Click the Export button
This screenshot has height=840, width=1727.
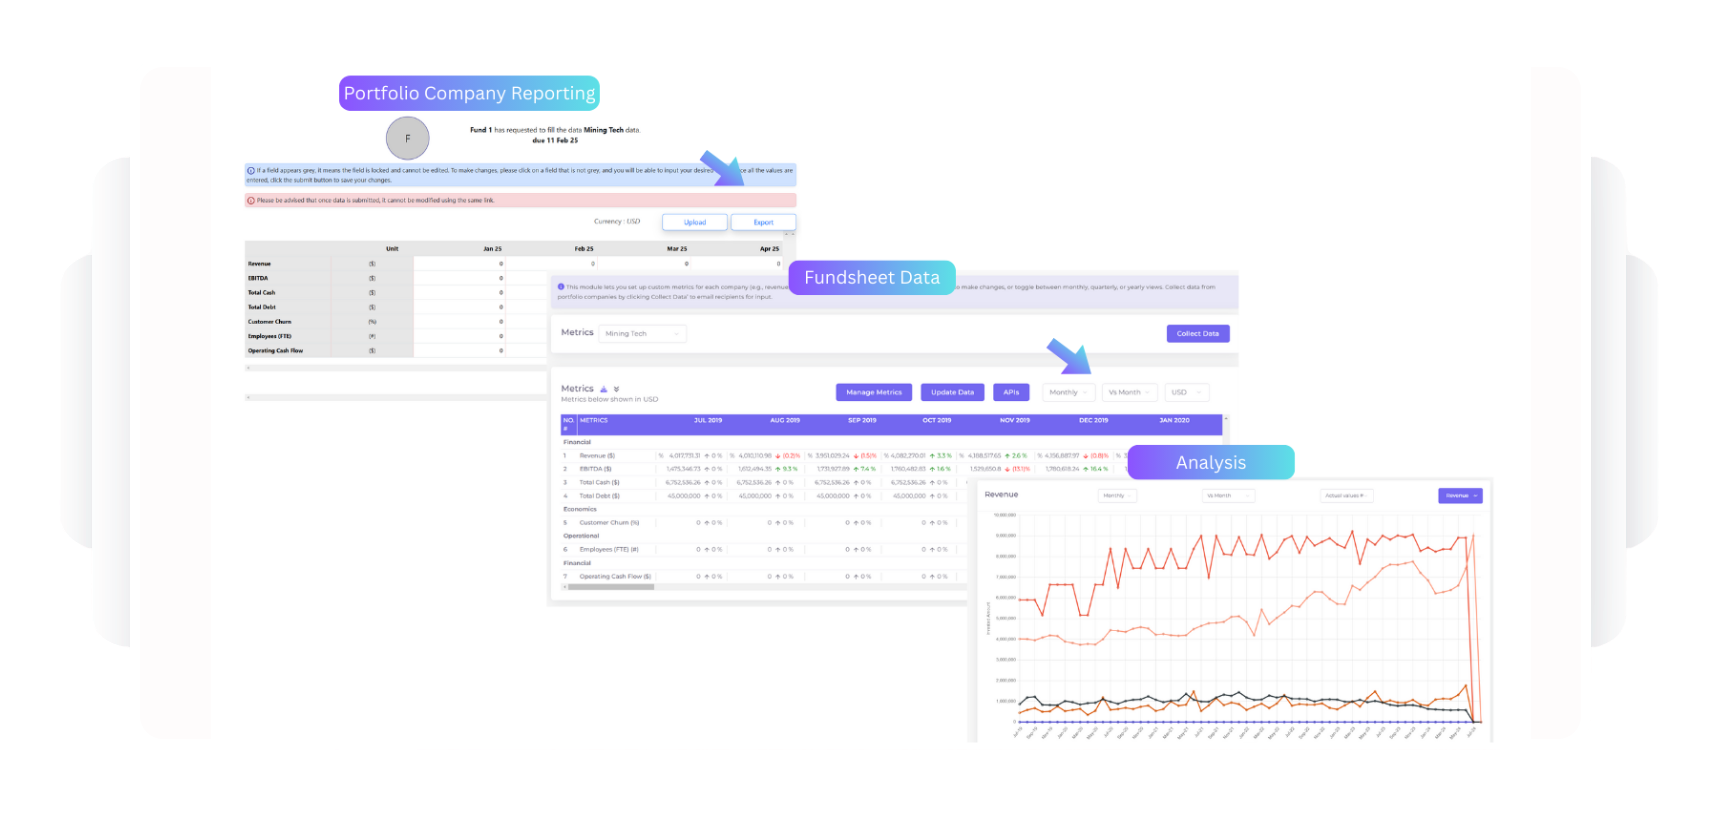tap(763, 223)
